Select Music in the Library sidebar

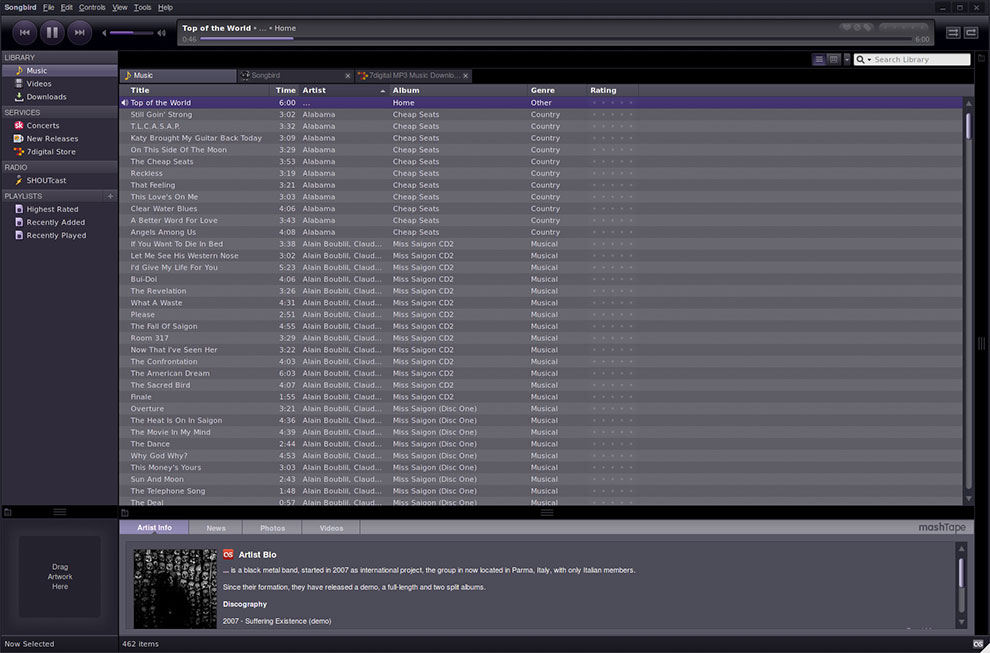tap(59, 71)
